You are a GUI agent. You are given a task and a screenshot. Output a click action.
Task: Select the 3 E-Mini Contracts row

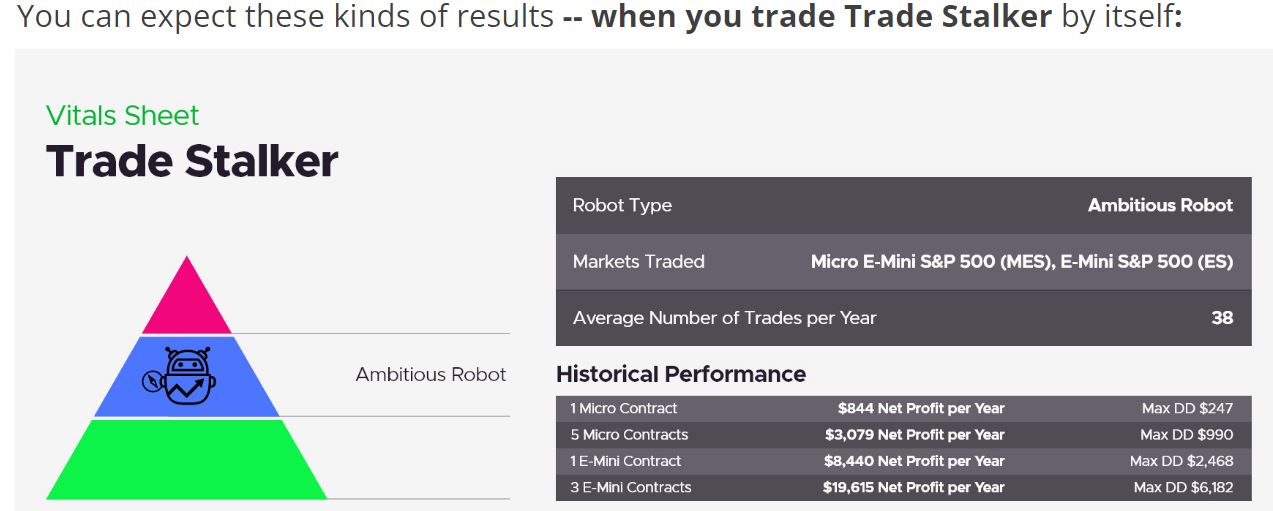[903, 487]
